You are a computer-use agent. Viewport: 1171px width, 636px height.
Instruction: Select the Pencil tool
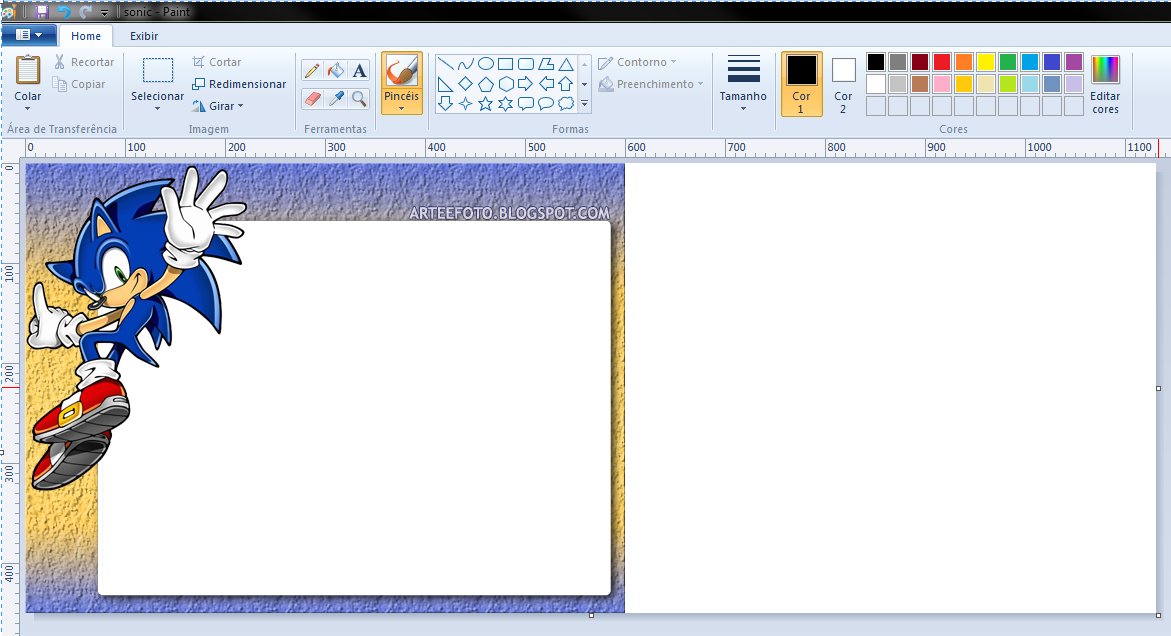click(311, 70)
